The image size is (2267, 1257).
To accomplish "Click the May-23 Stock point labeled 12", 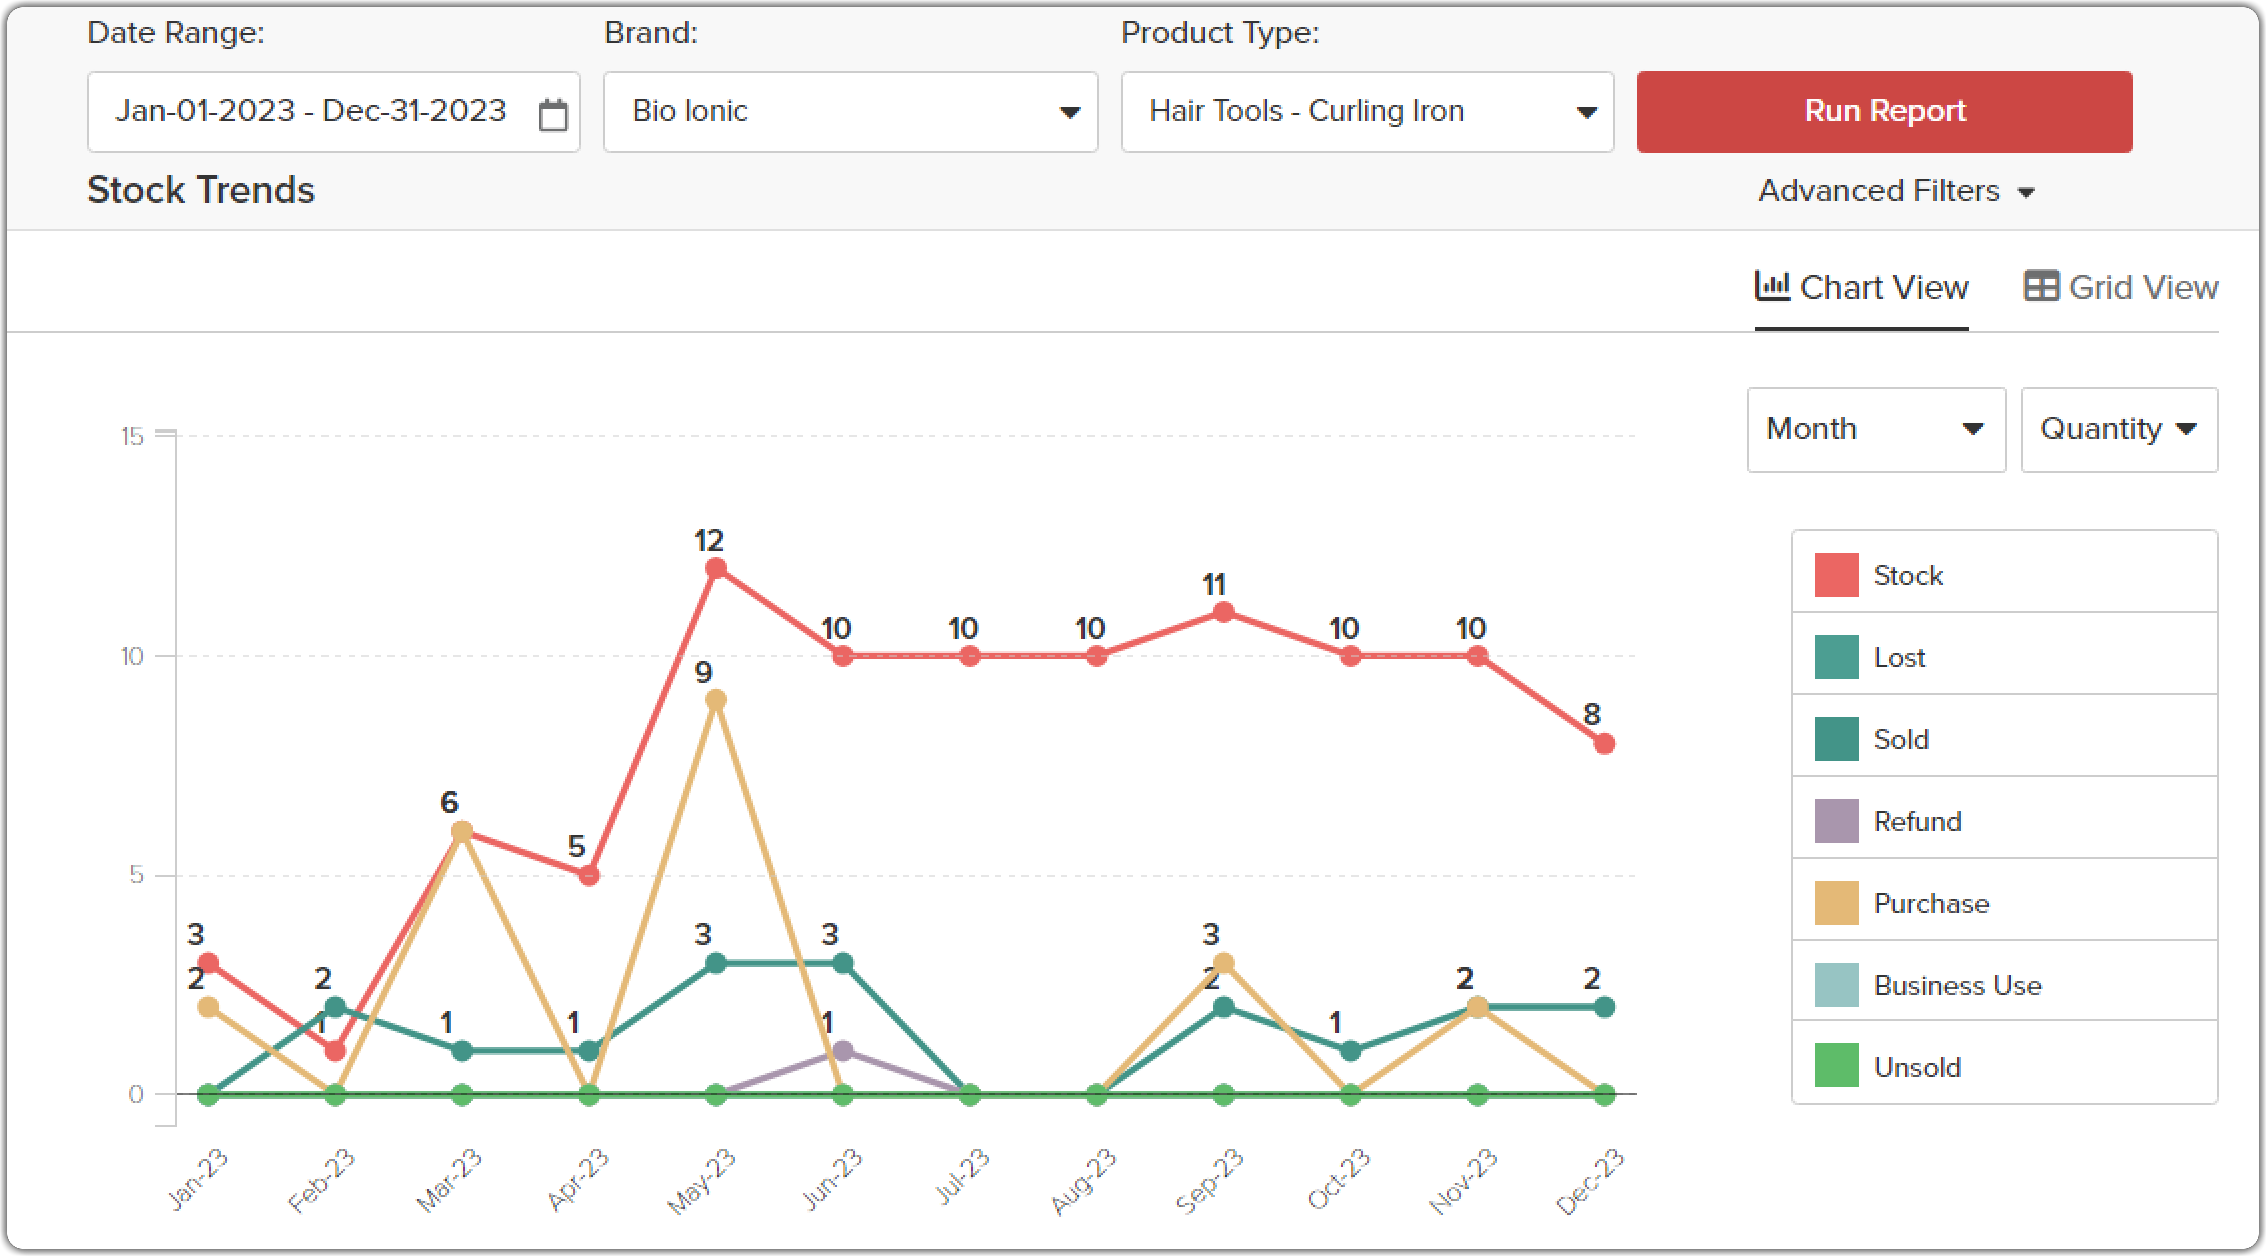I will 716,568.
